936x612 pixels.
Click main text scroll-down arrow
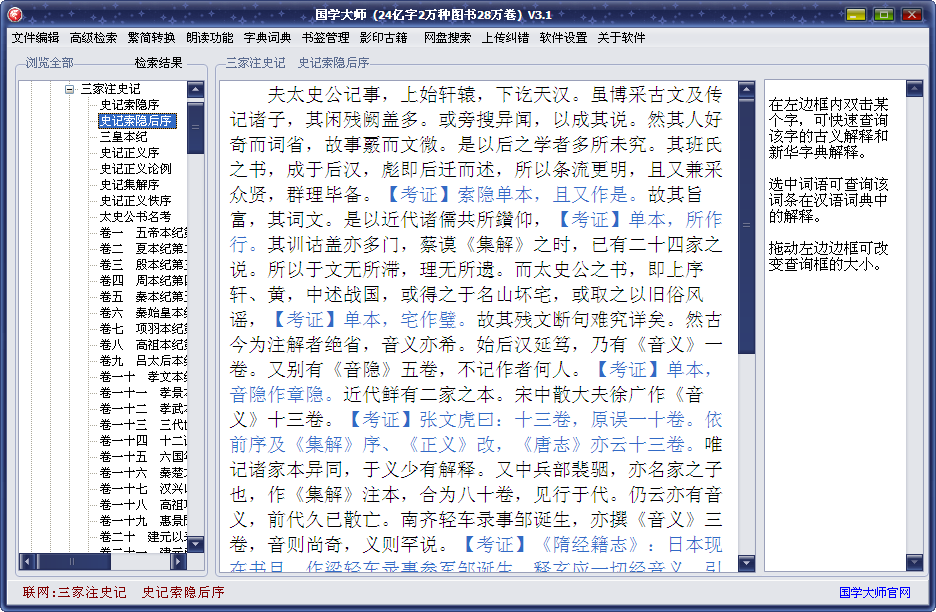click(746, 562)
